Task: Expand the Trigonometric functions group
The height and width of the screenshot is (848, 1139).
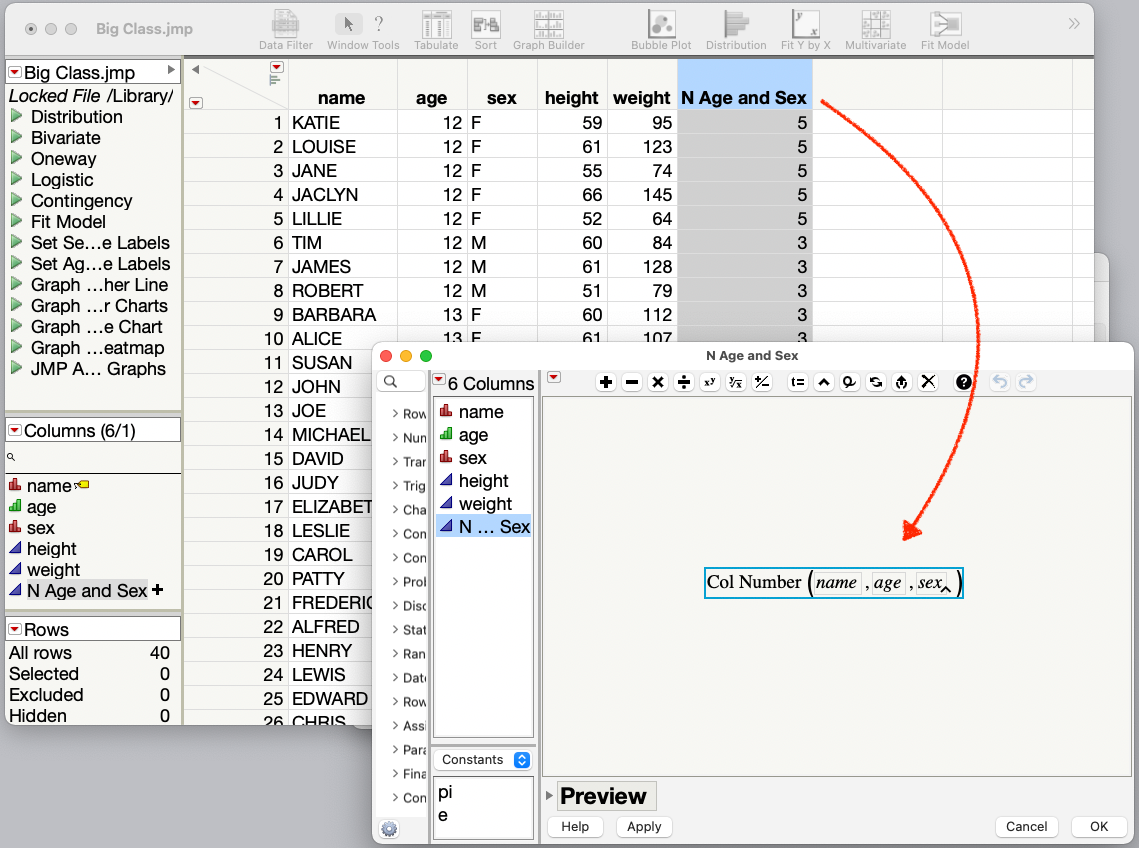Action: pyautogui.click(x=412, y=486)
